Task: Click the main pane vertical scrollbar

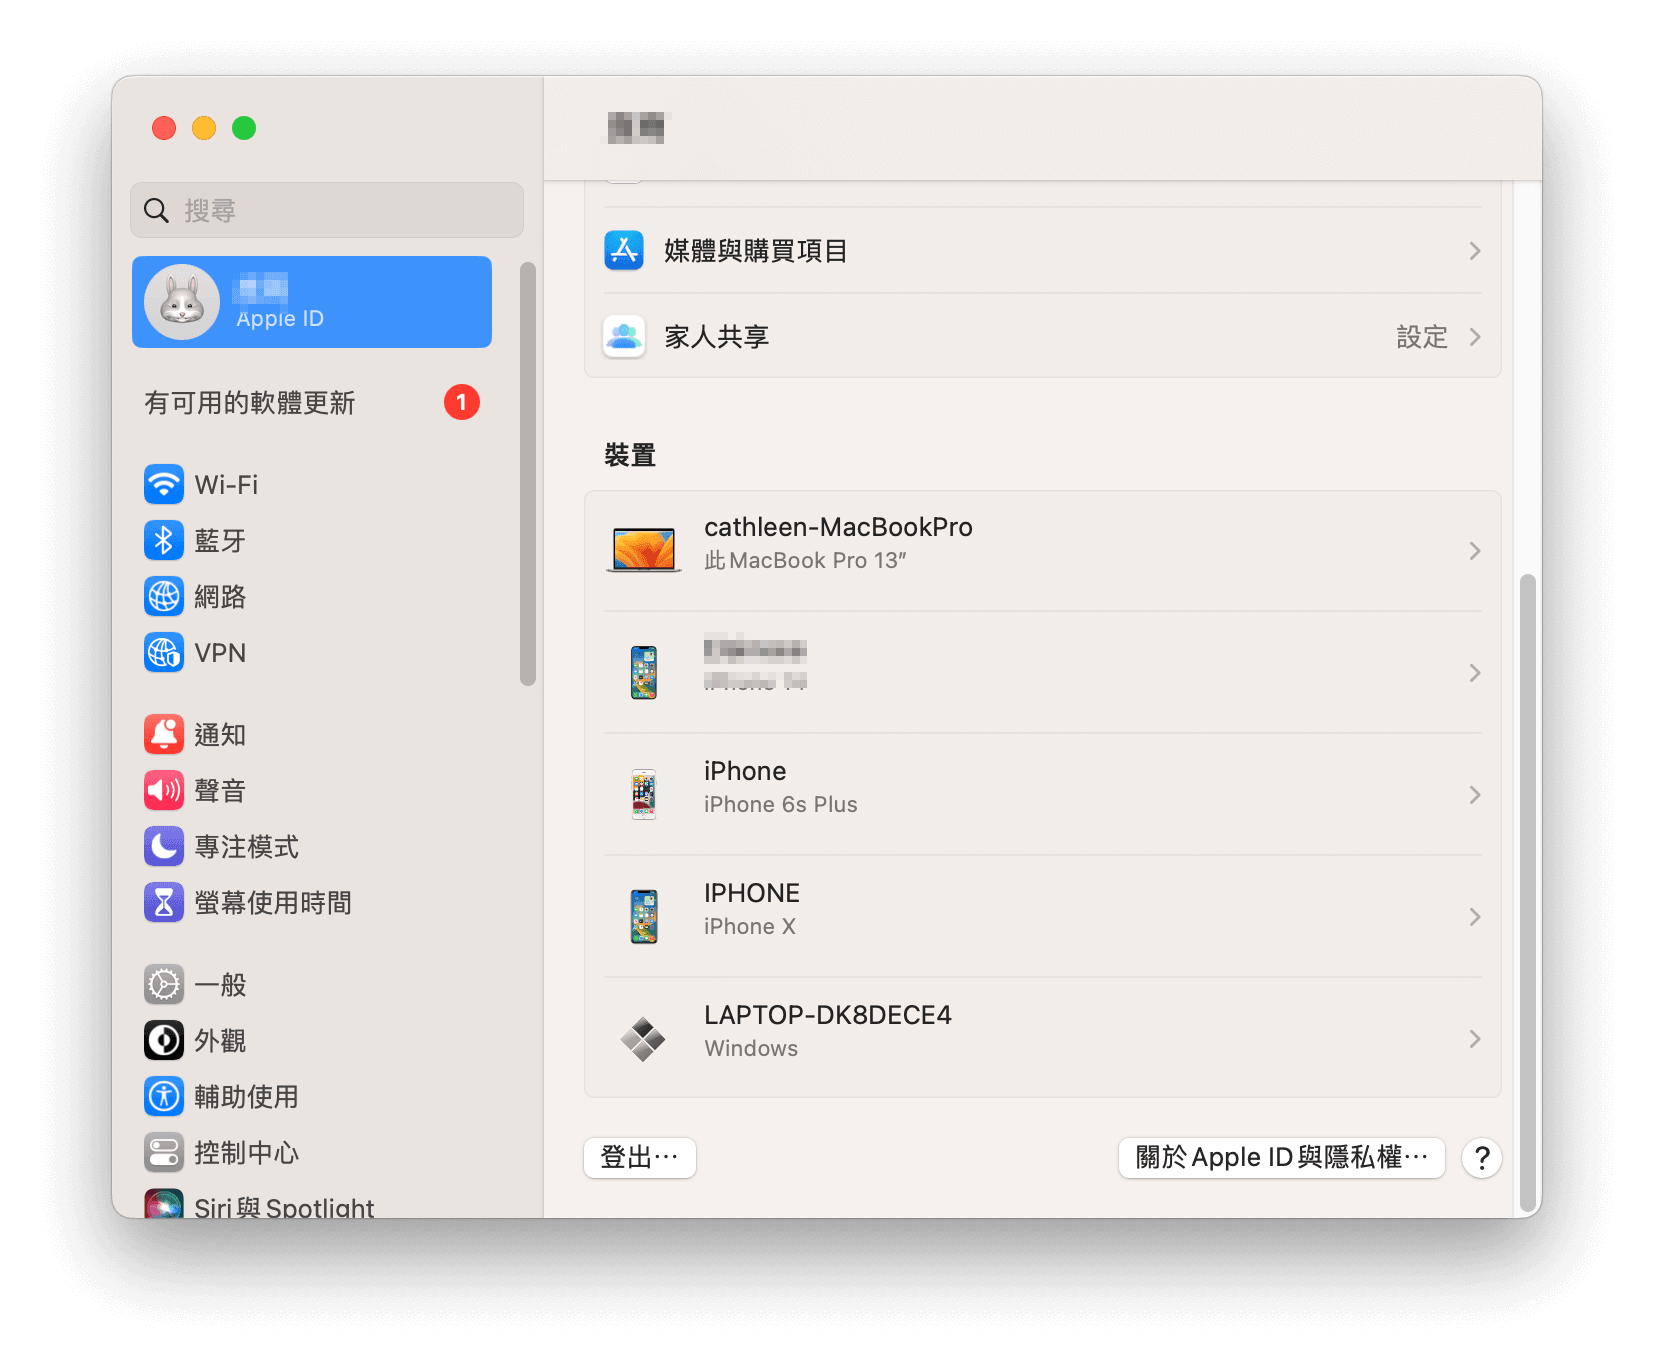Action: click(1527, 892)
